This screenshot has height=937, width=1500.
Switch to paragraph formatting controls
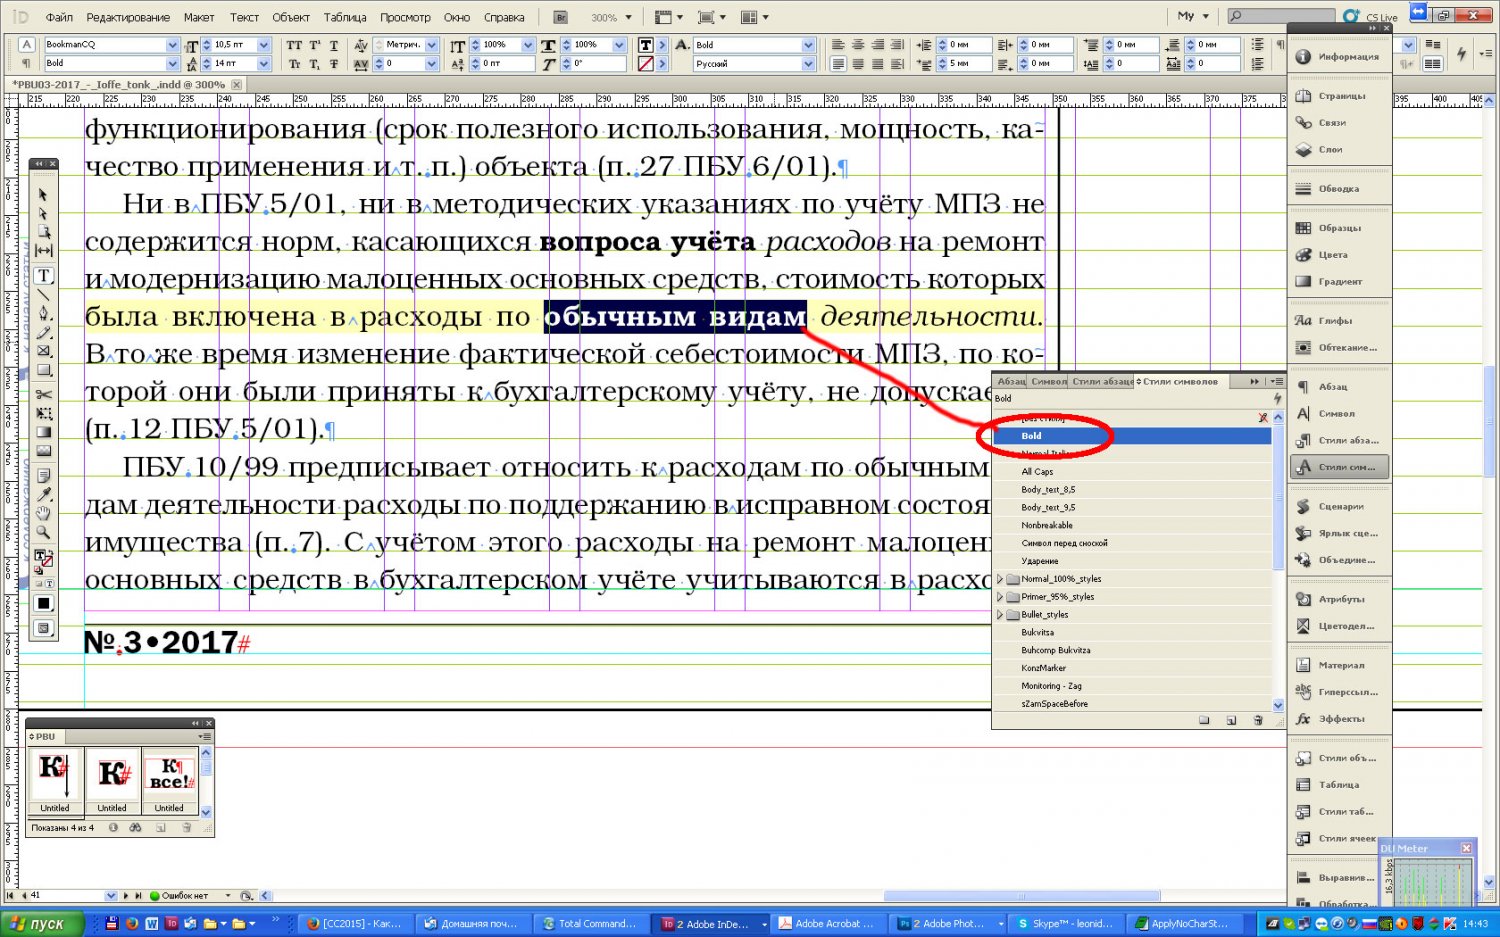click(26, 63)
